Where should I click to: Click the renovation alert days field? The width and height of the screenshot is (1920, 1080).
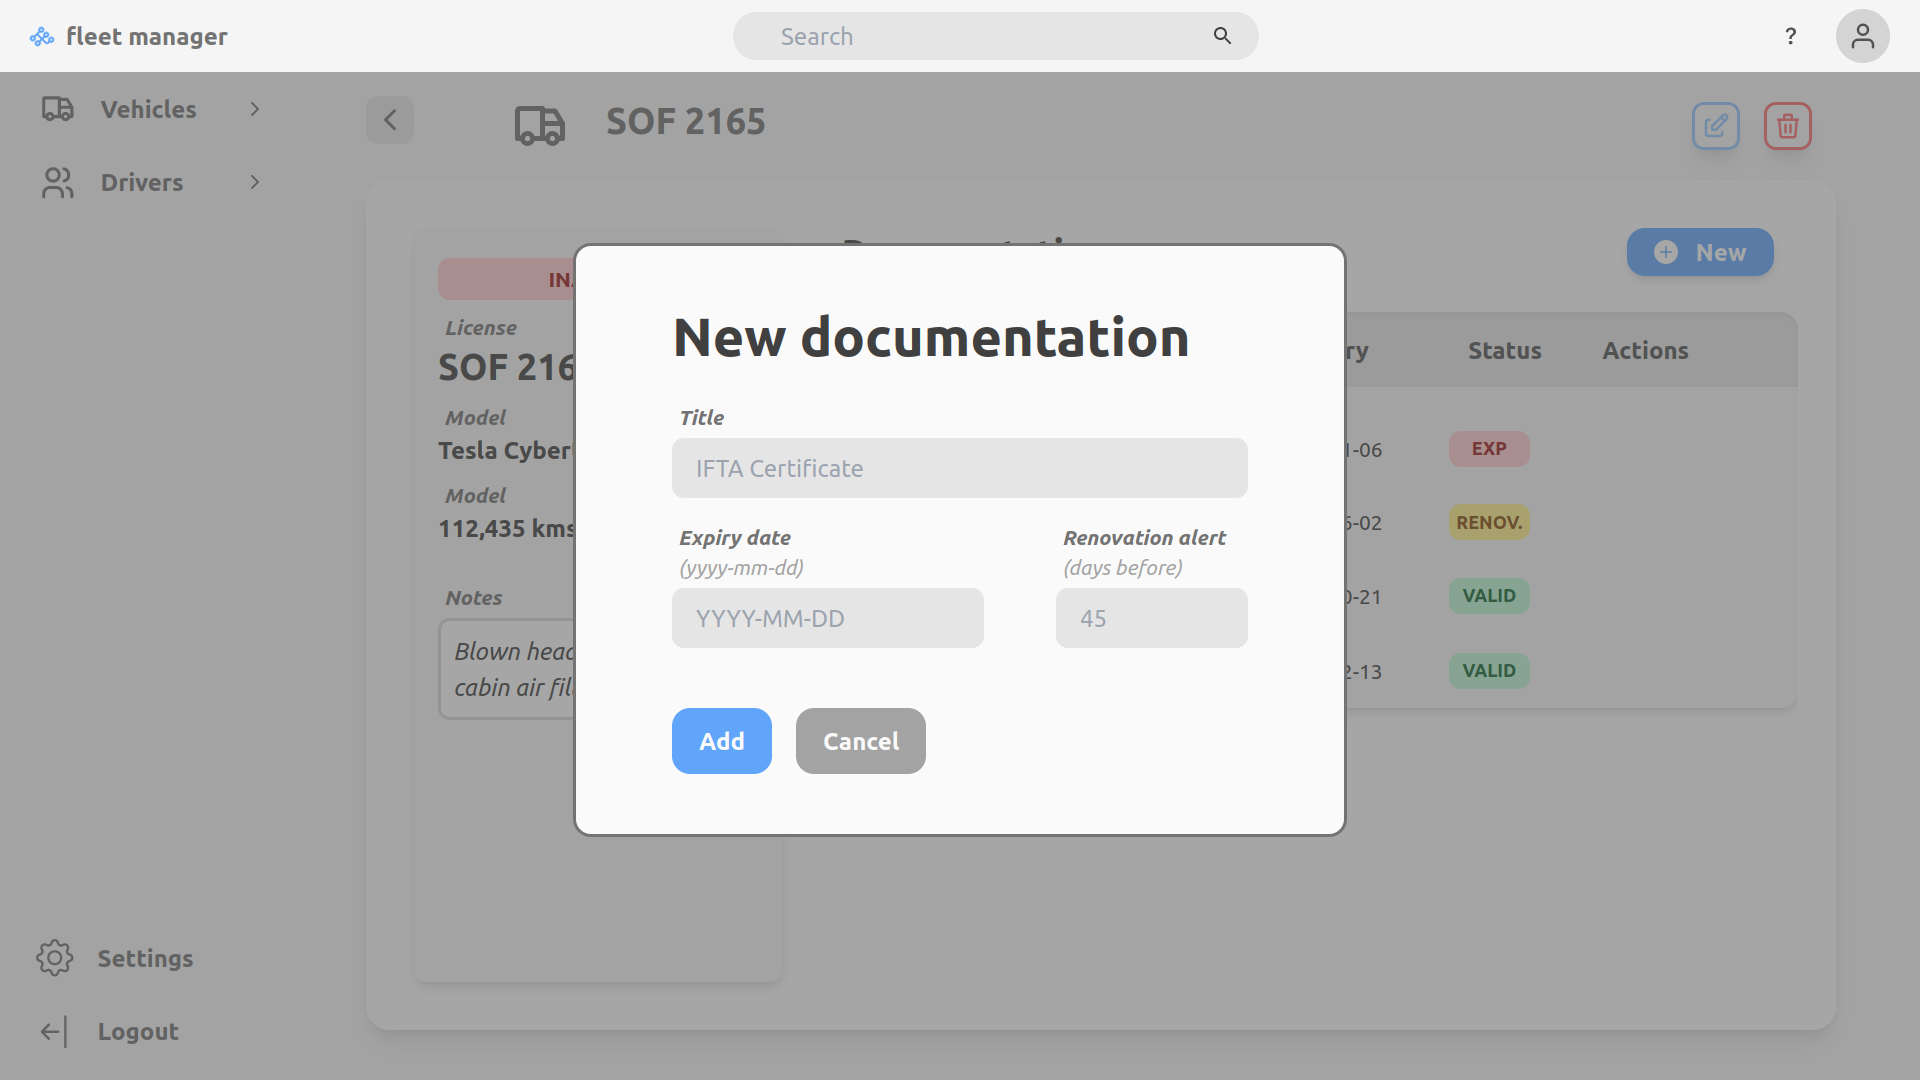click(x=1151, y=618)
